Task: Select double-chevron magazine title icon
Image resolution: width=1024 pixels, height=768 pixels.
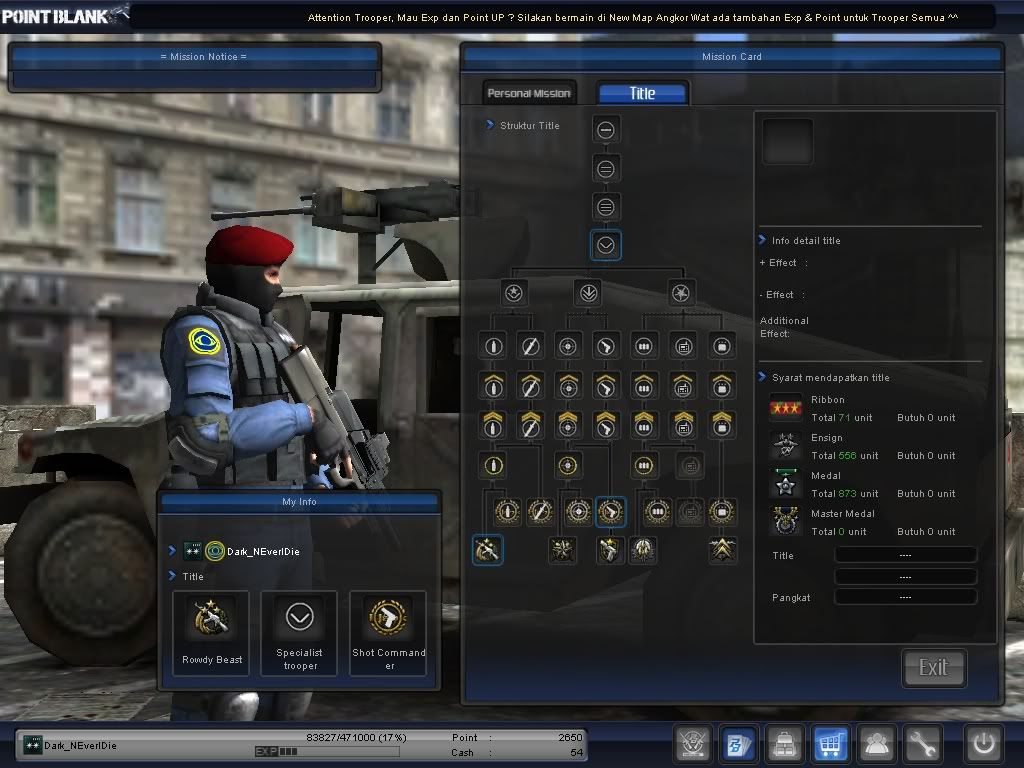Action: pos(644,425)
